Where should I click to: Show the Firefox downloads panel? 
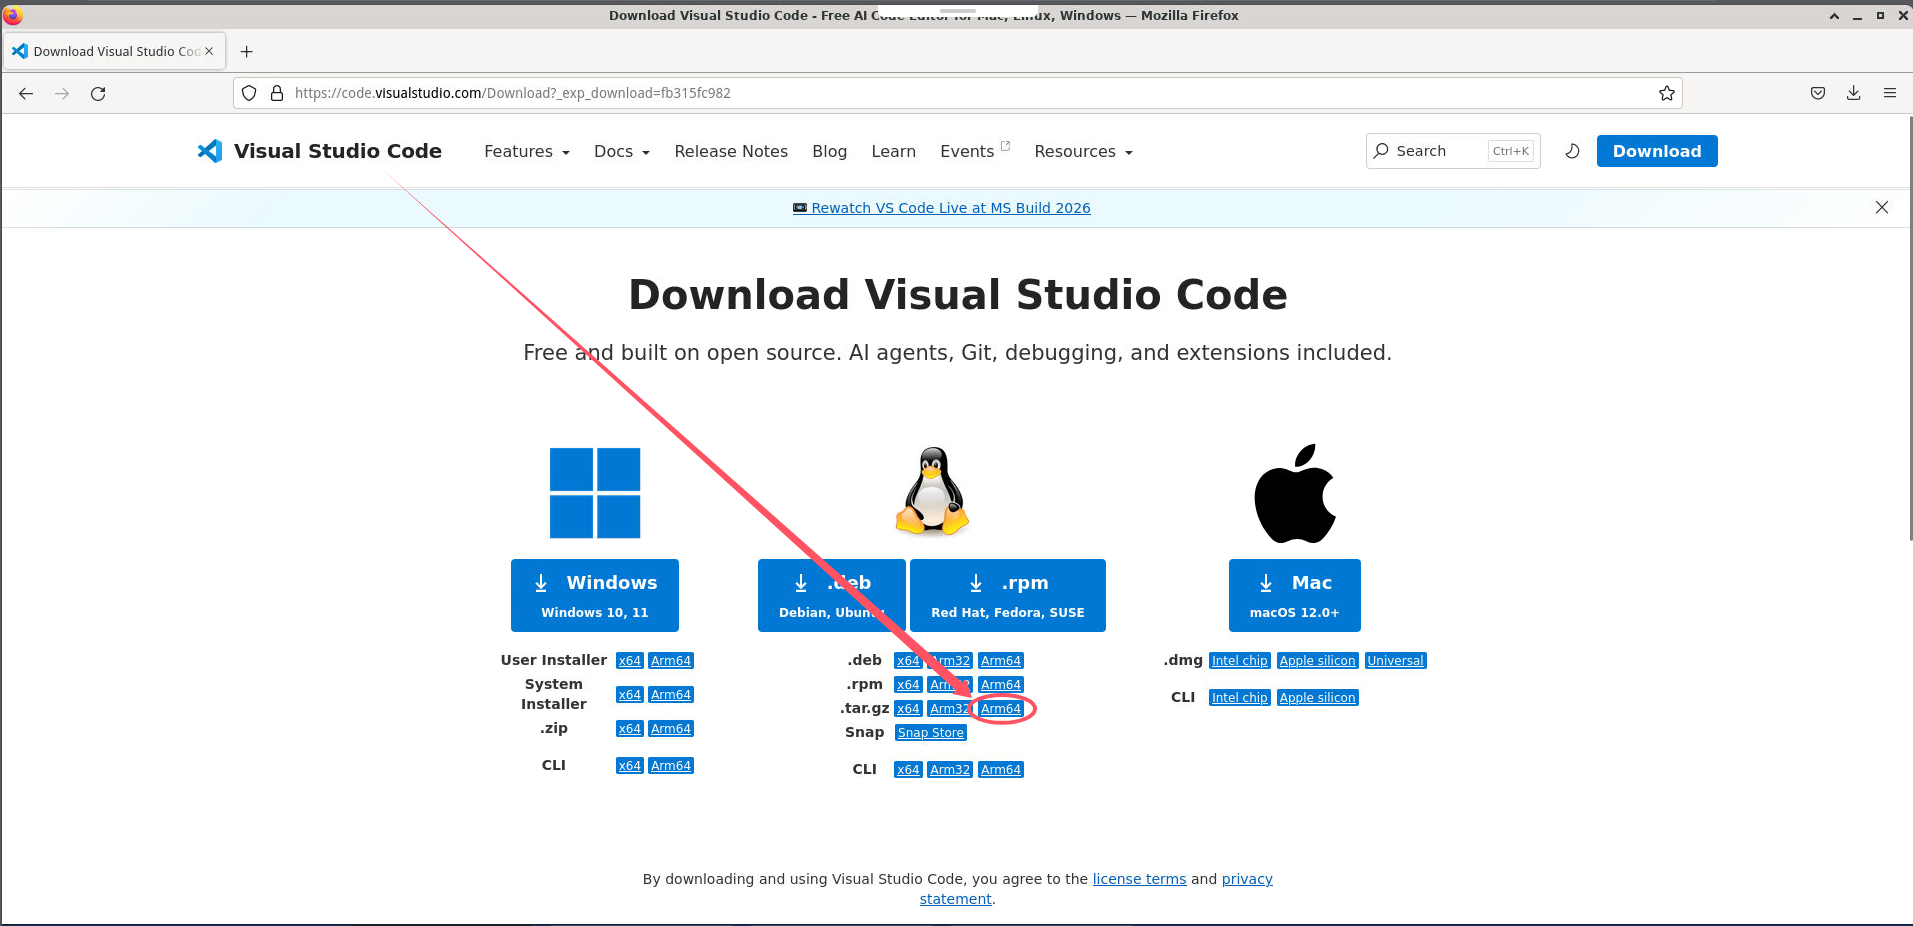click(1853, 93)
